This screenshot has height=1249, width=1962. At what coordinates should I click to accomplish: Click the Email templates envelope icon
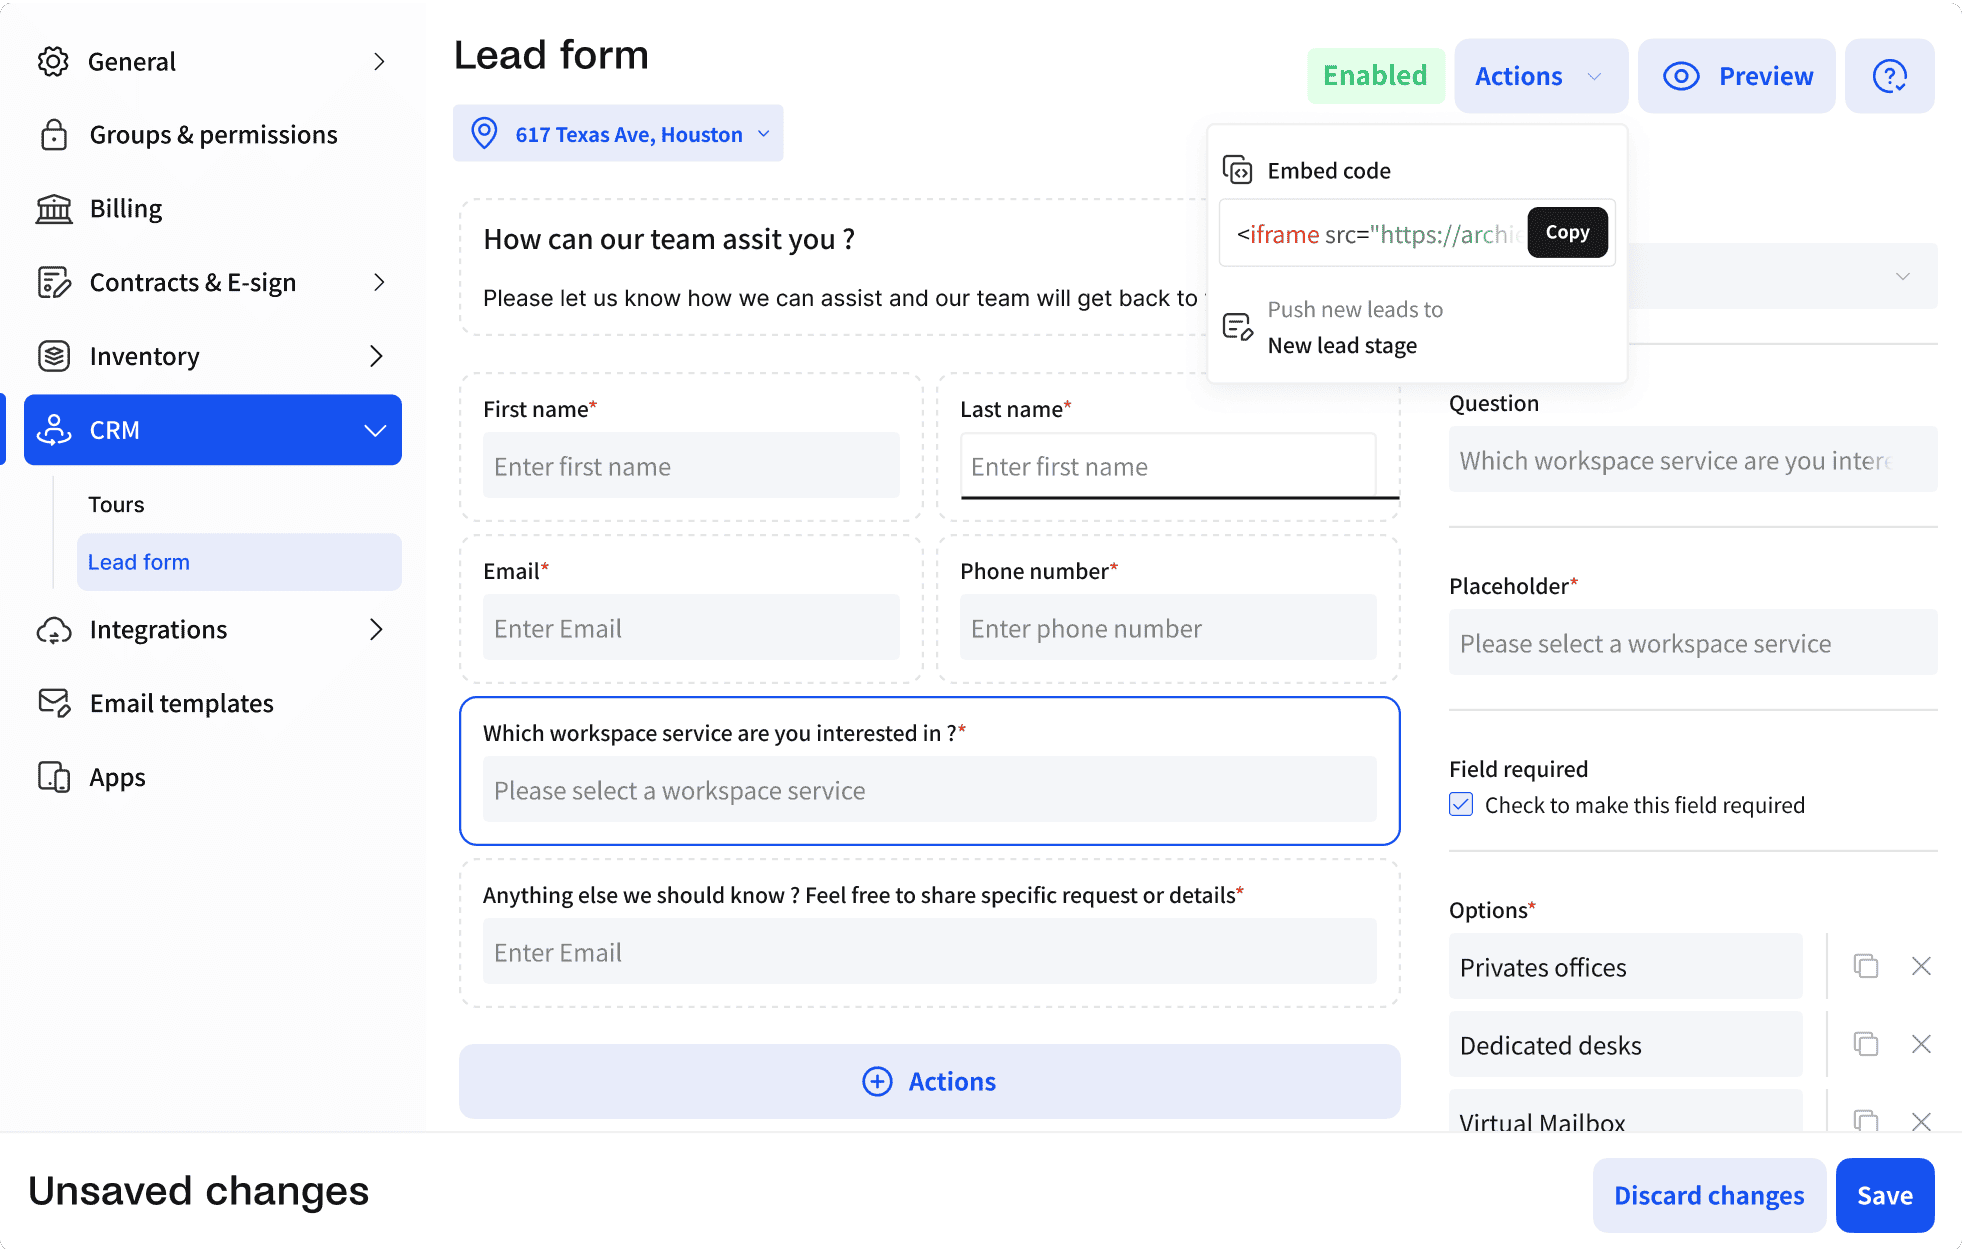54,703
